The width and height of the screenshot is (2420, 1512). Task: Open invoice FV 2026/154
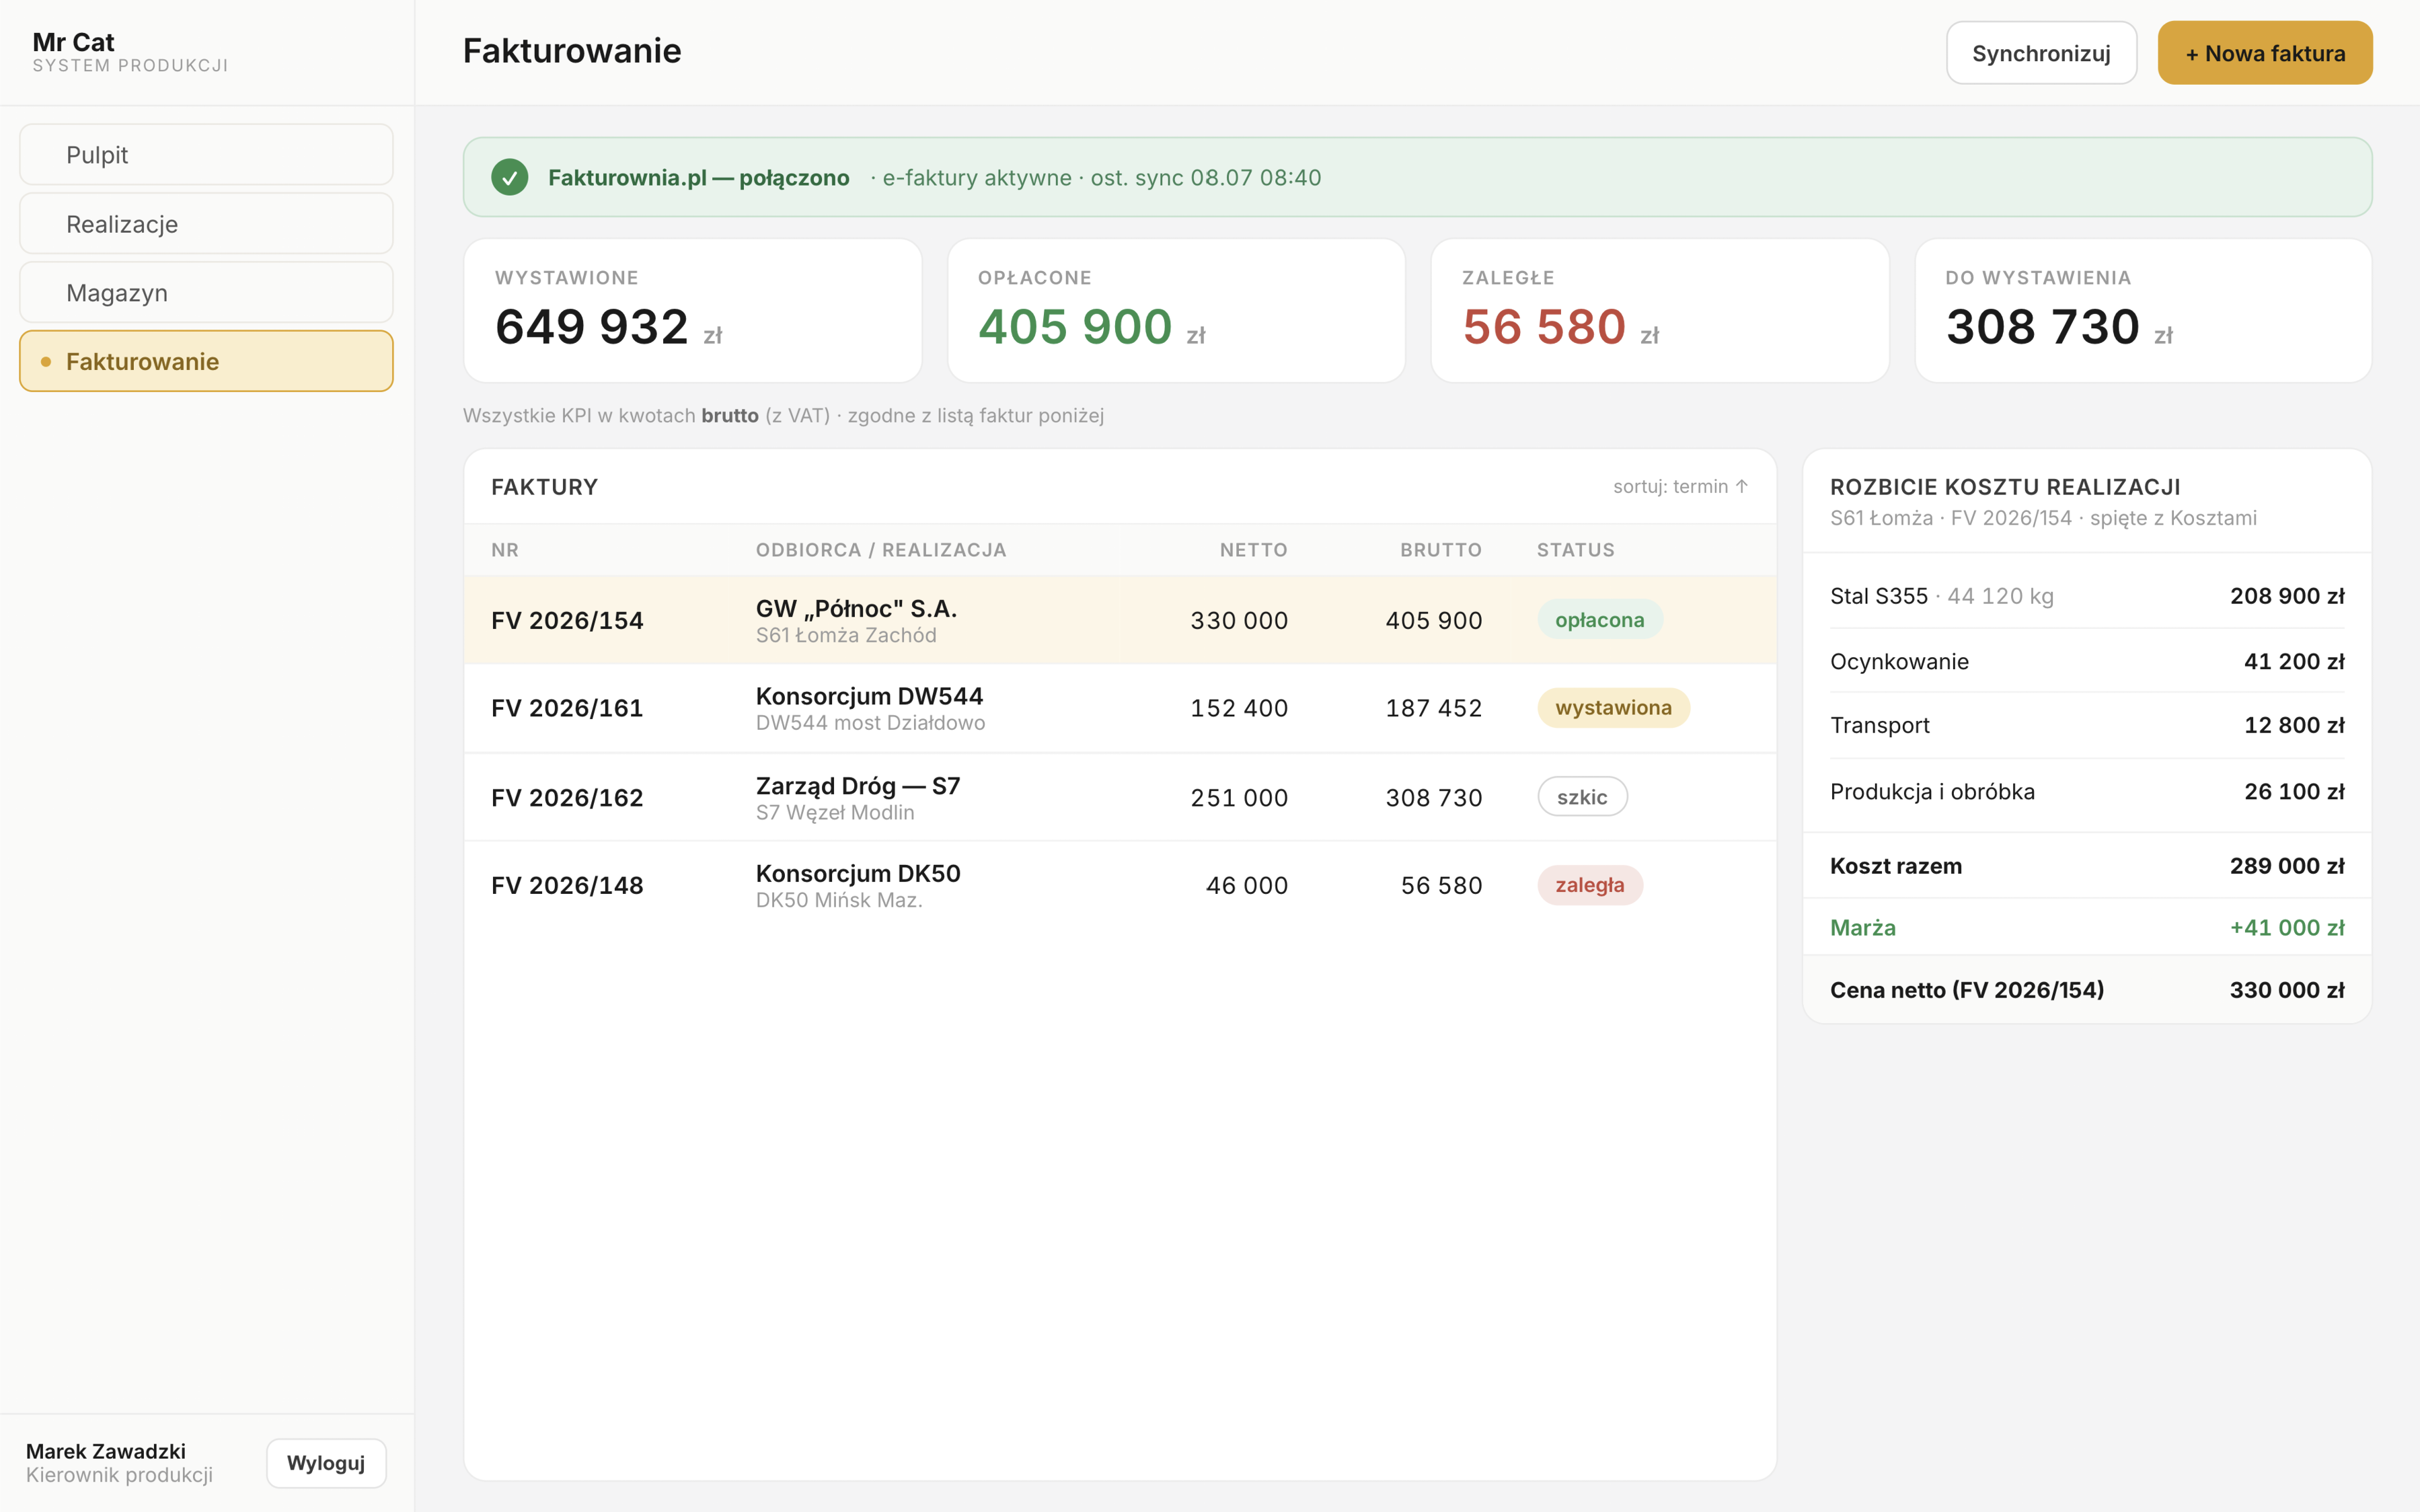coord(1120,620)
